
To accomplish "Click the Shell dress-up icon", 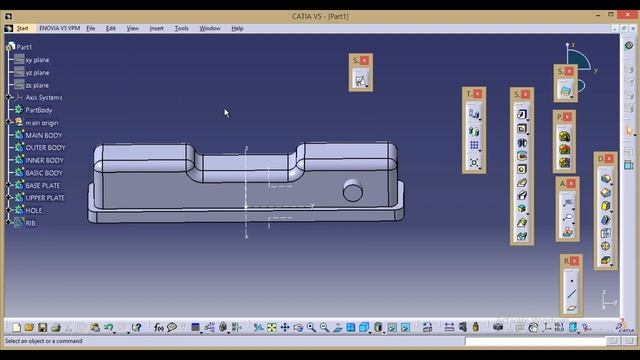I will pos(606,220).
